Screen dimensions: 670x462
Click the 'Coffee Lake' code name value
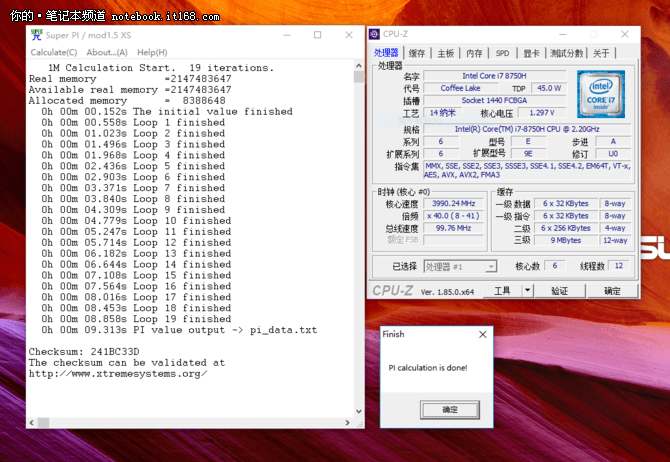click(x=461, y=88)
